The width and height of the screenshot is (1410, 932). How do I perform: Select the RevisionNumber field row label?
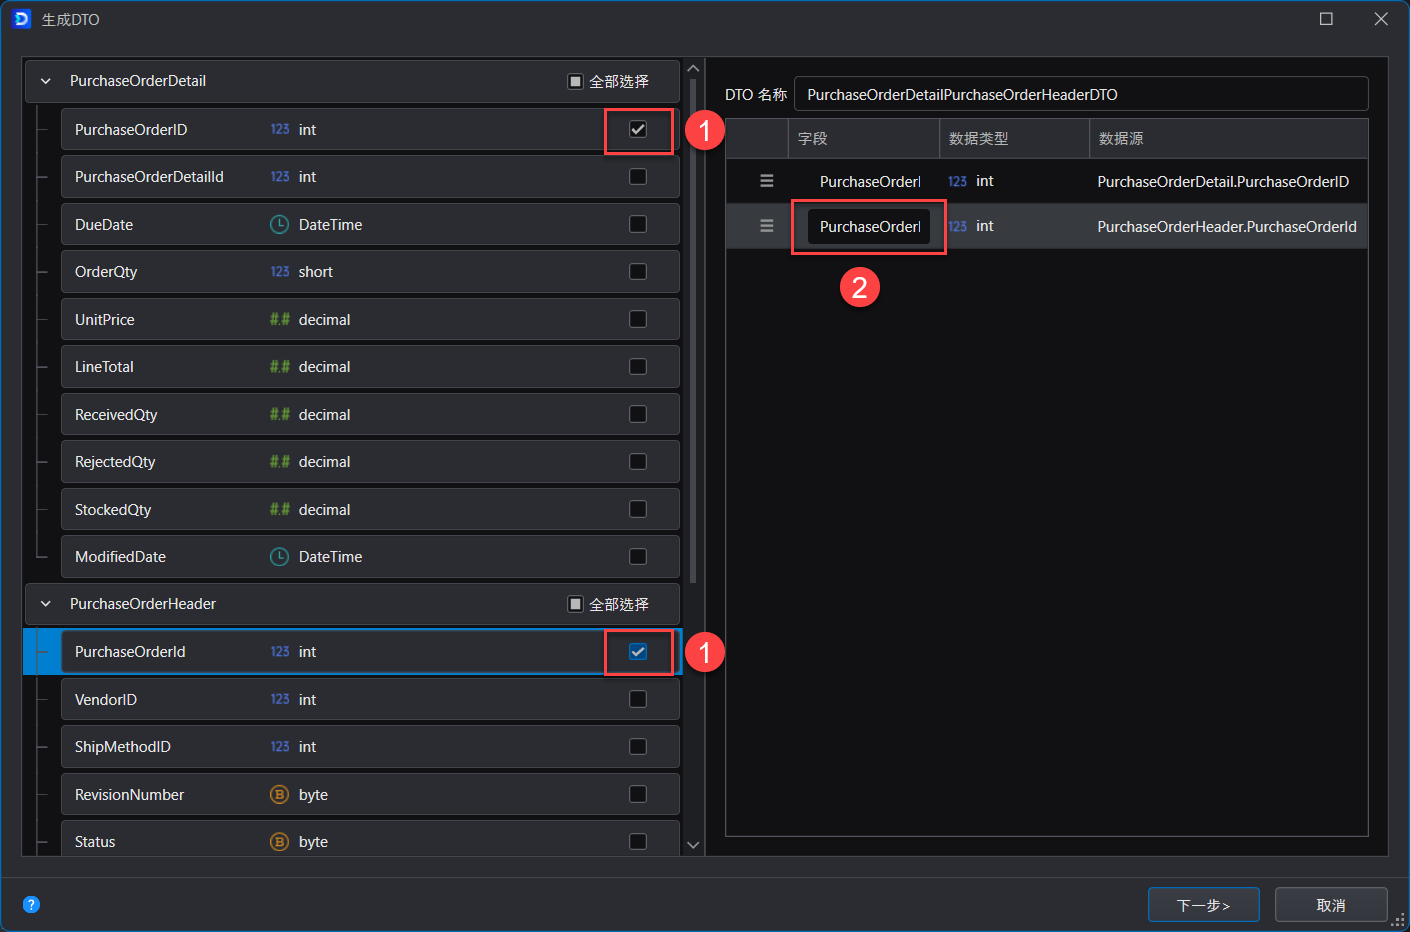click(x=129, y=795)
